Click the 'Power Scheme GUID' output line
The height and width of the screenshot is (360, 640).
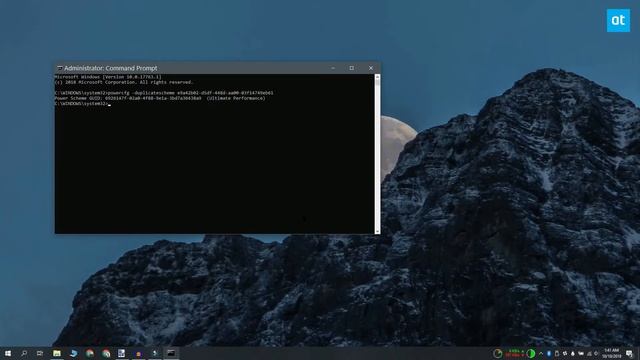[x=160, y=98]
